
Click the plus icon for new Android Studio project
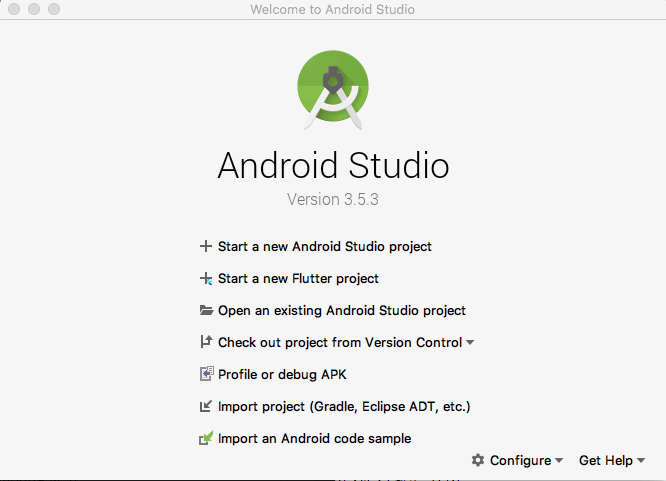click(206, 246)
